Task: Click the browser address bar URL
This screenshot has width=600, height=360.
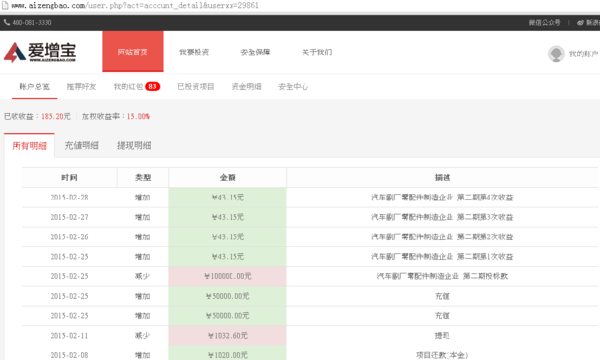Action: coord(135,5)
